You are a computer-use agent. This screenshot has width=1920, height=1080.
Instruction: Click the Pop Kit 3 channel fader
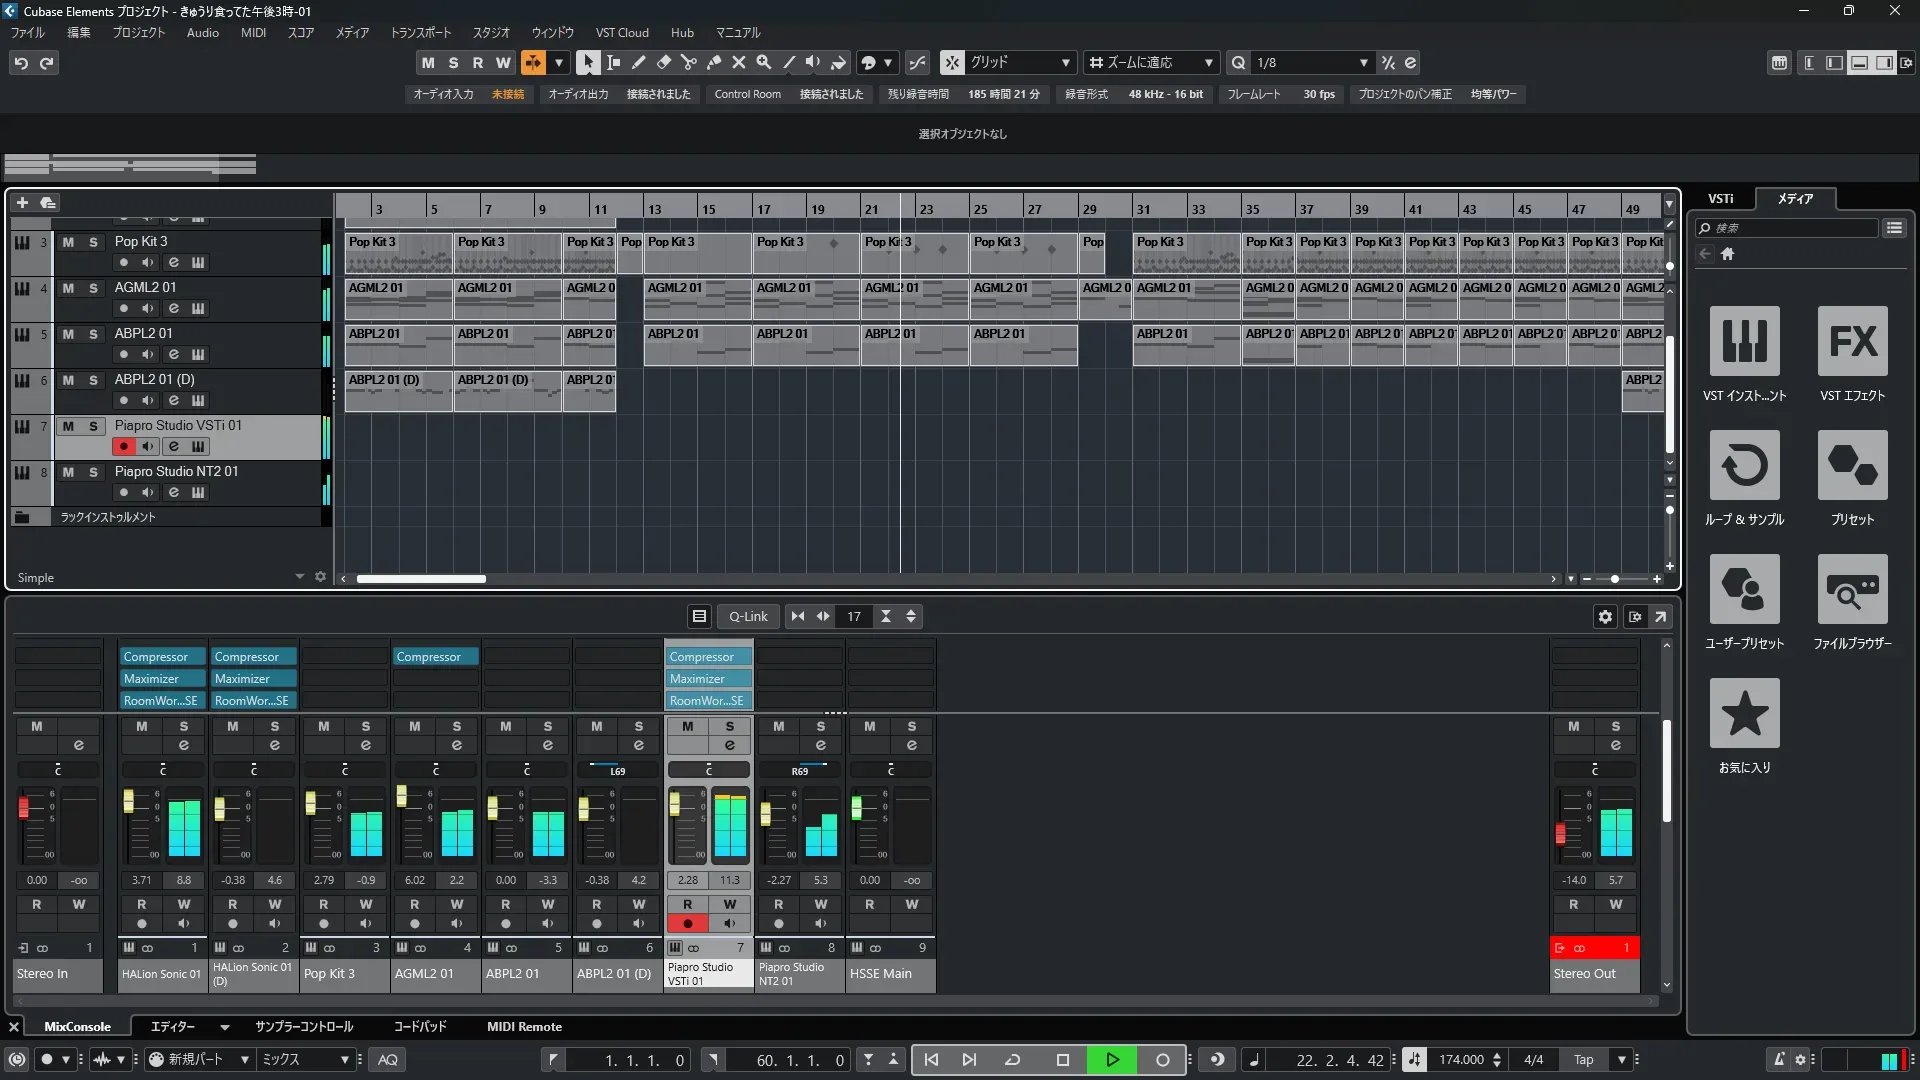click(x=311, y=802)
